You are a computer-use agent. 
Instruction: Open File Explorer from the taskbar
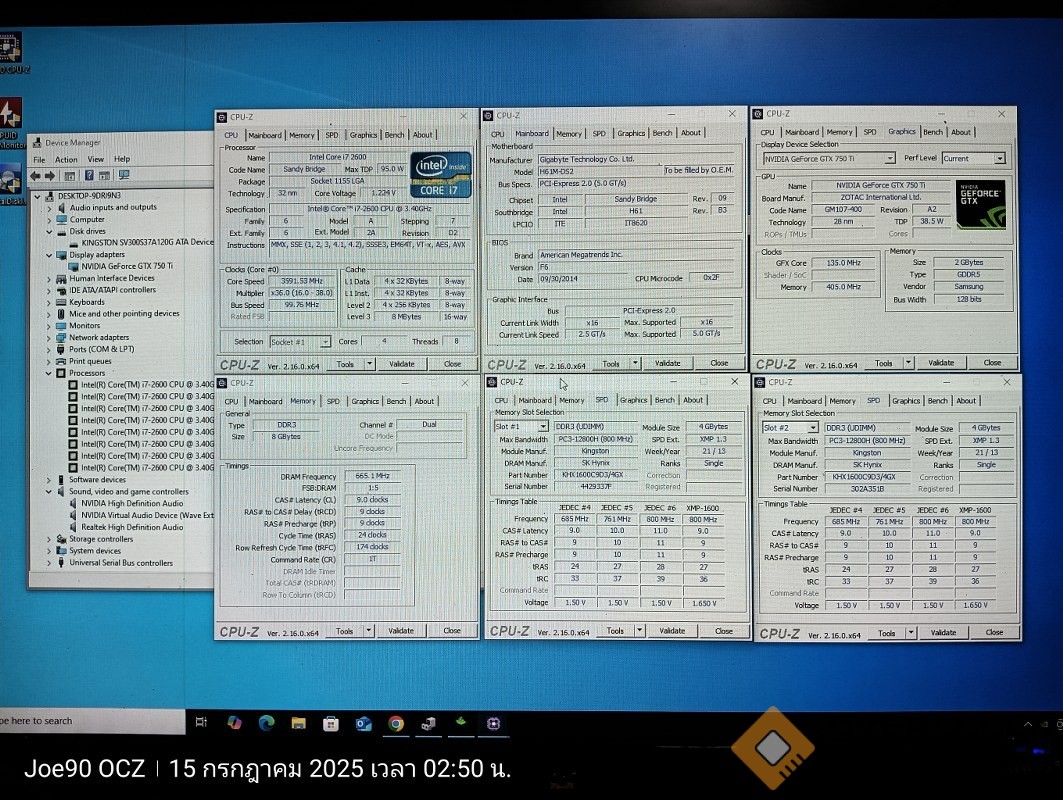pyautogui.click(x=298, y=722)
